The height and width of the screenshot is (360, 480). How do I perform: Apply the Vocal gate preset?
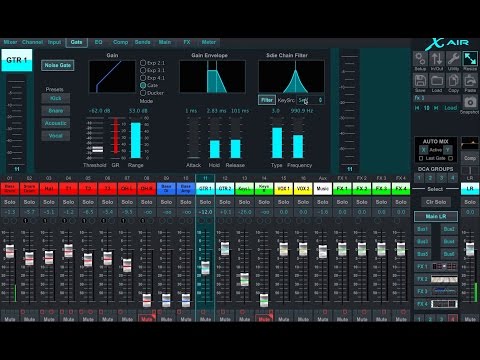[x=56, y=136]
